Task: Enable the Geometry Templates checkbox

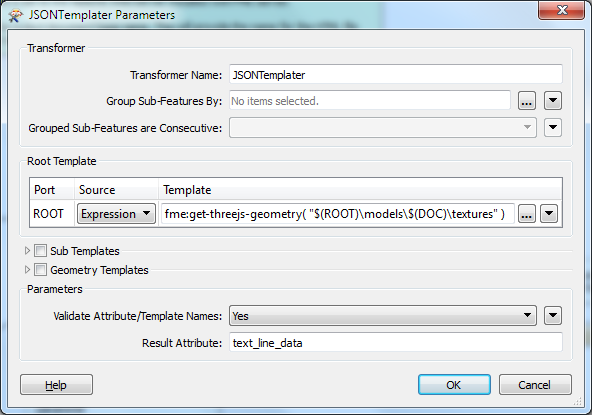Action: pyautogui.click(x=40, y=270)
